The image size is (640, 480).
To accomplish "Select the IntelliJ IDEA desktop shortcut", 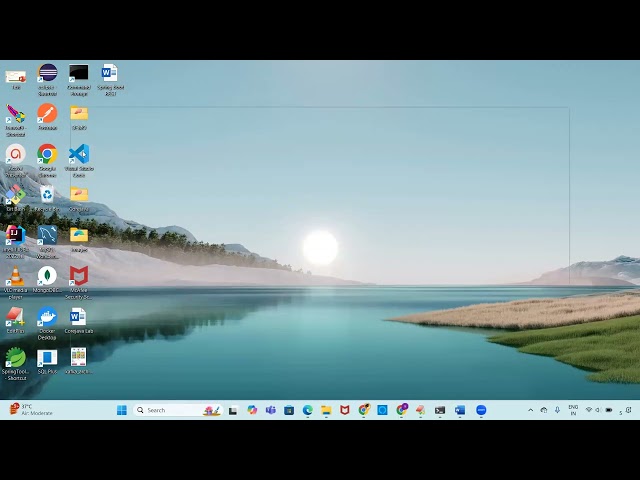I will (16, 242).
